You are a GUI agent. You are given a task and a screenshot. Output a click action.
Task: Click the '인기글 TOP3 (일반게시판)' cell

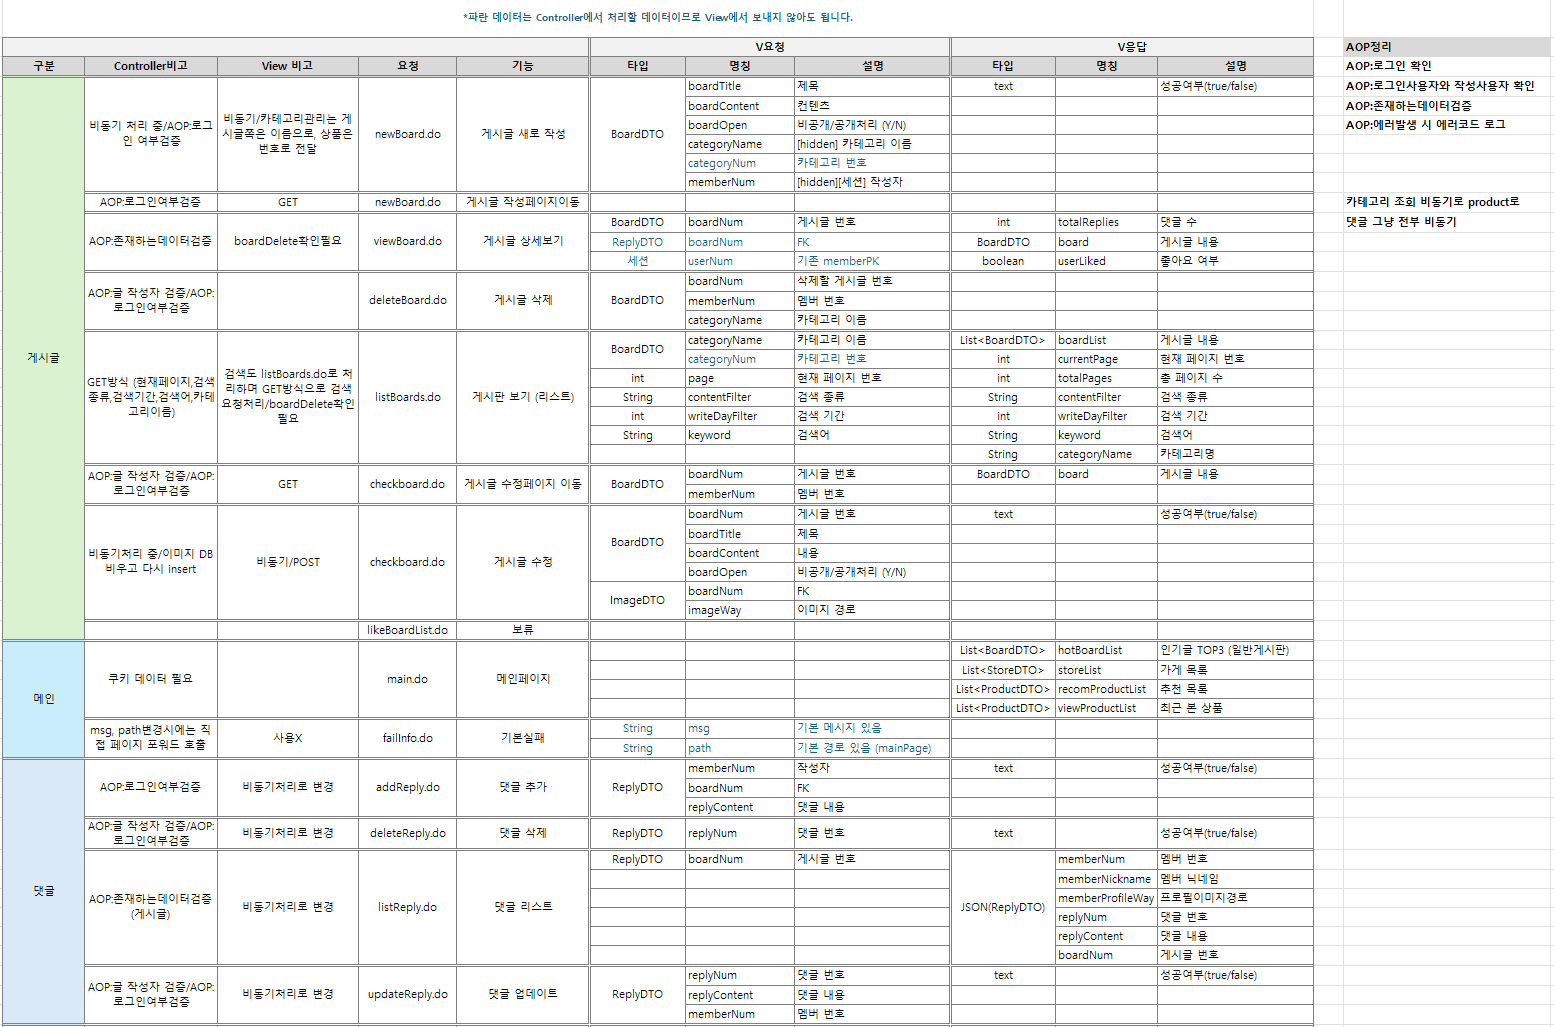(x=1236, y=650)
